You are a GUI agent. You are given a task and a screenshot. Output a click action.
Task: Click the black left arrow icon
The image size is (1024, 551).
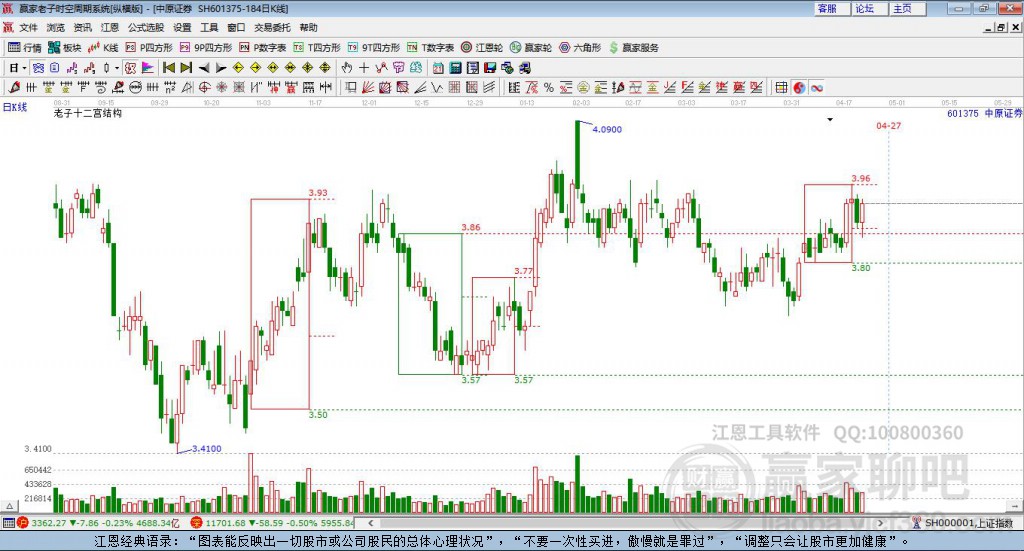pyautogui.click(x=204, y=68)
